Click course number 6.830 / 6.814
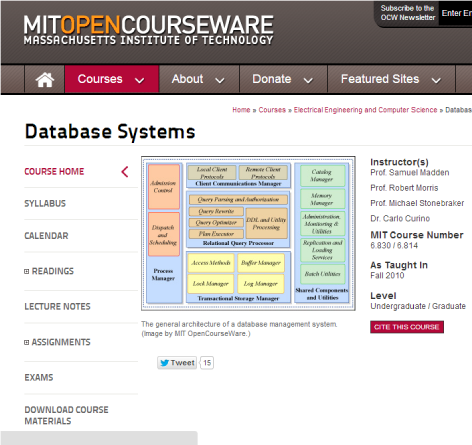The image size is (472, 445). (x=394, y=245)
